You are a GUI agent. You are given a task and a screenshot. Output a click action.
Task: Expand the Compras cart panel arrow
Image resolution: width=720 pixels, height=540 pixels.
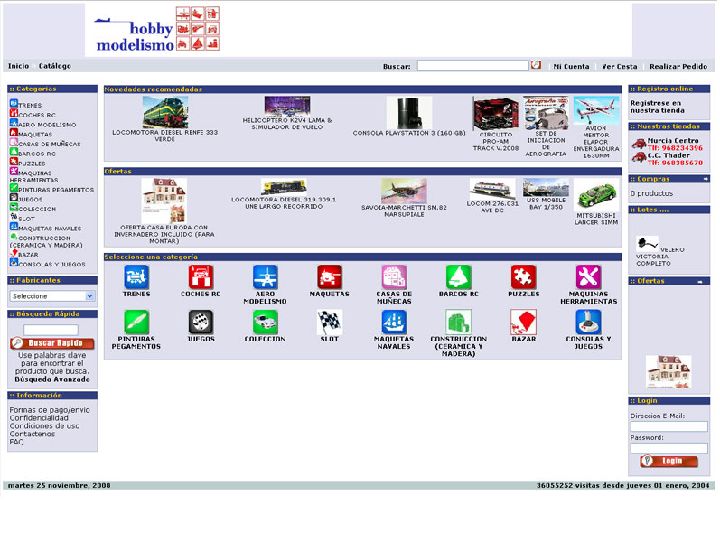click(x=703, y=179)
